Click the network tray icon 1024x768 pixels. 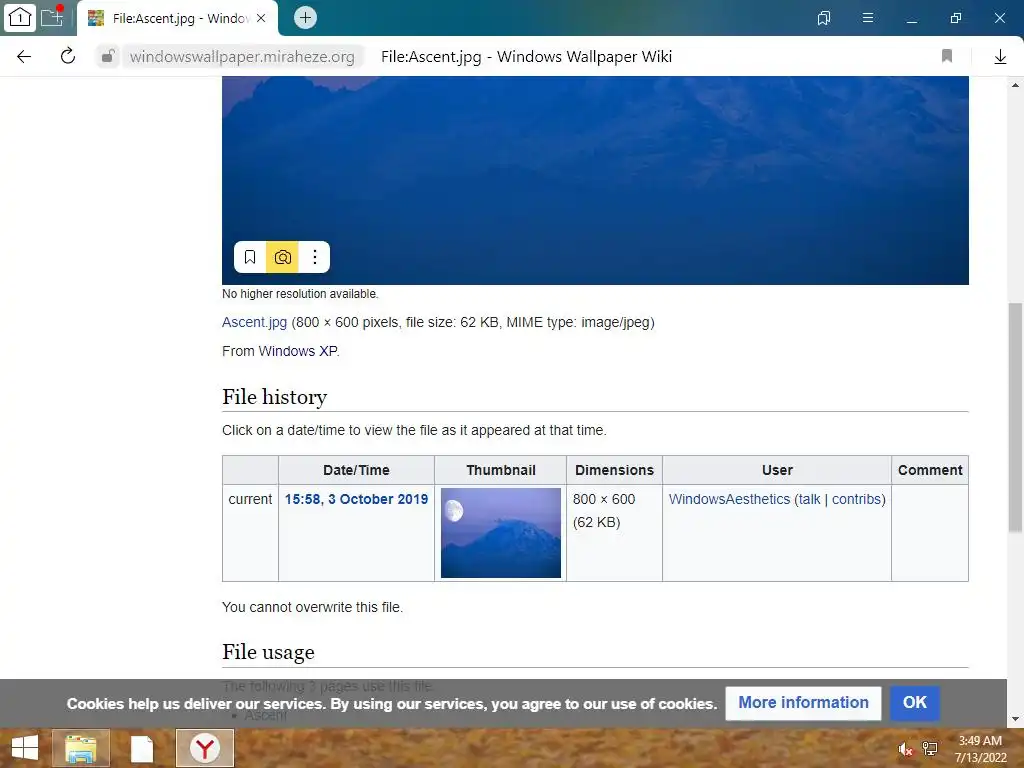(x=929, y=749)
